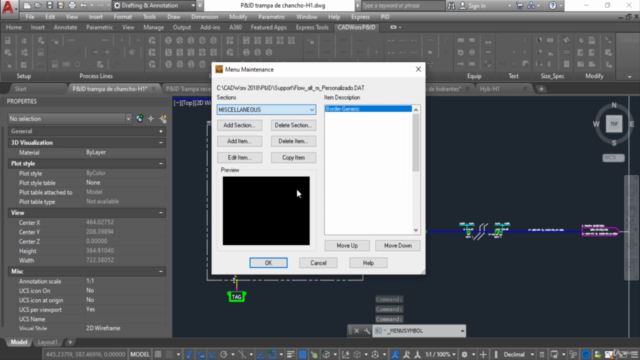Image resolution: width=640 pixels, height=360 pixels.
Task: Click the workspace switching gear in status bar
Action: [464, 354]
